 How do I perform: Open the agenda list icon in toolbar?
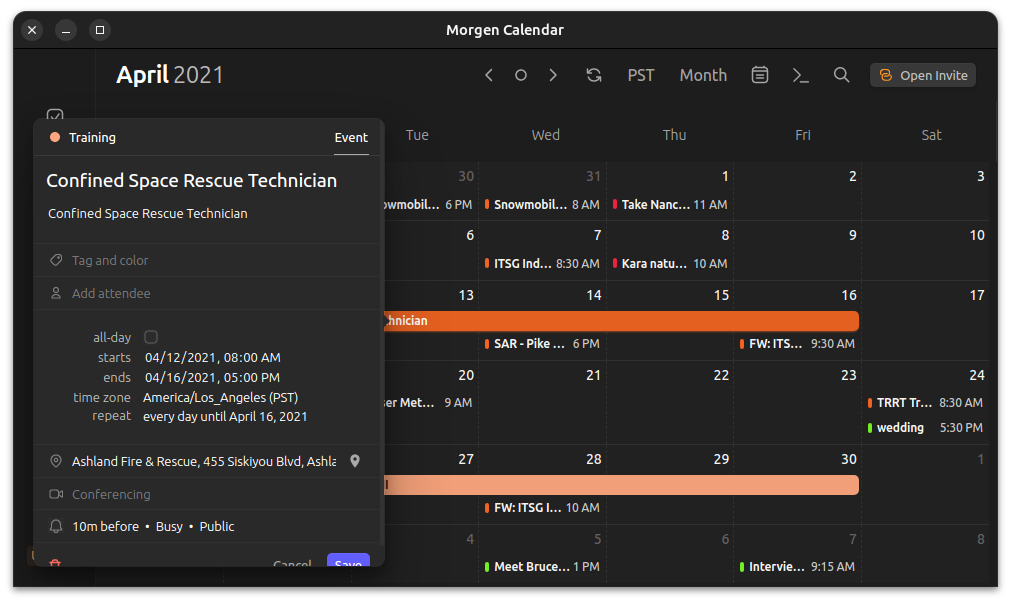(760, 75)
